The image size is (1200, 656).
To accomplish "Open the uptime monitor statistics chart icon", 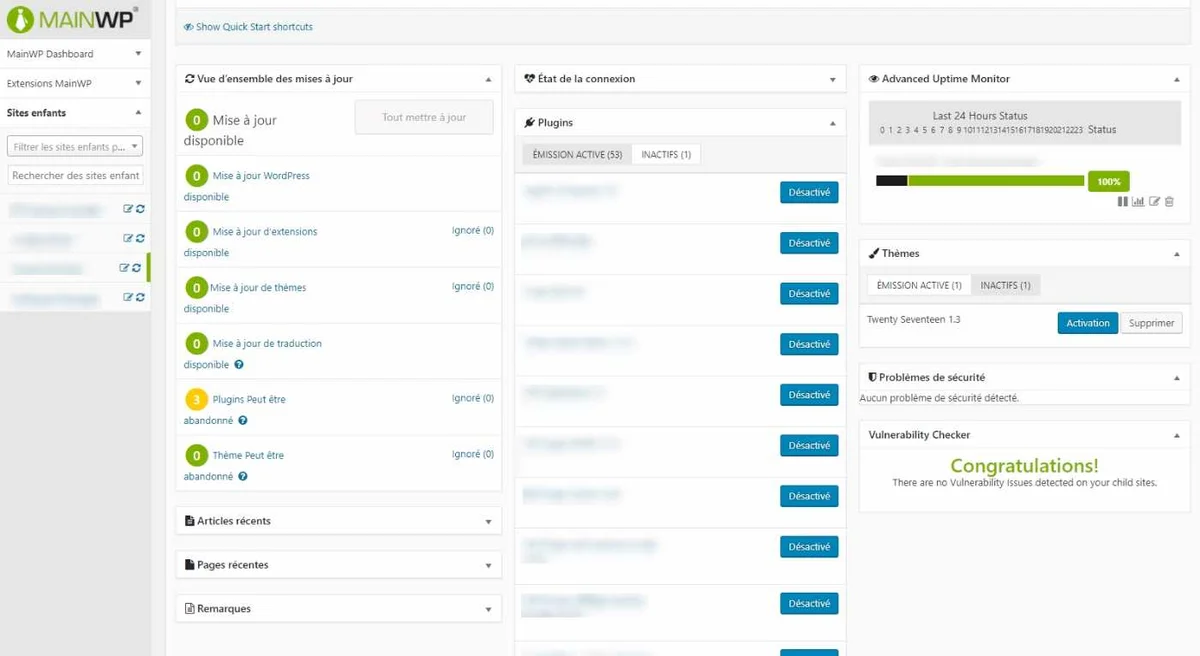I will (x=1138, y=202).
